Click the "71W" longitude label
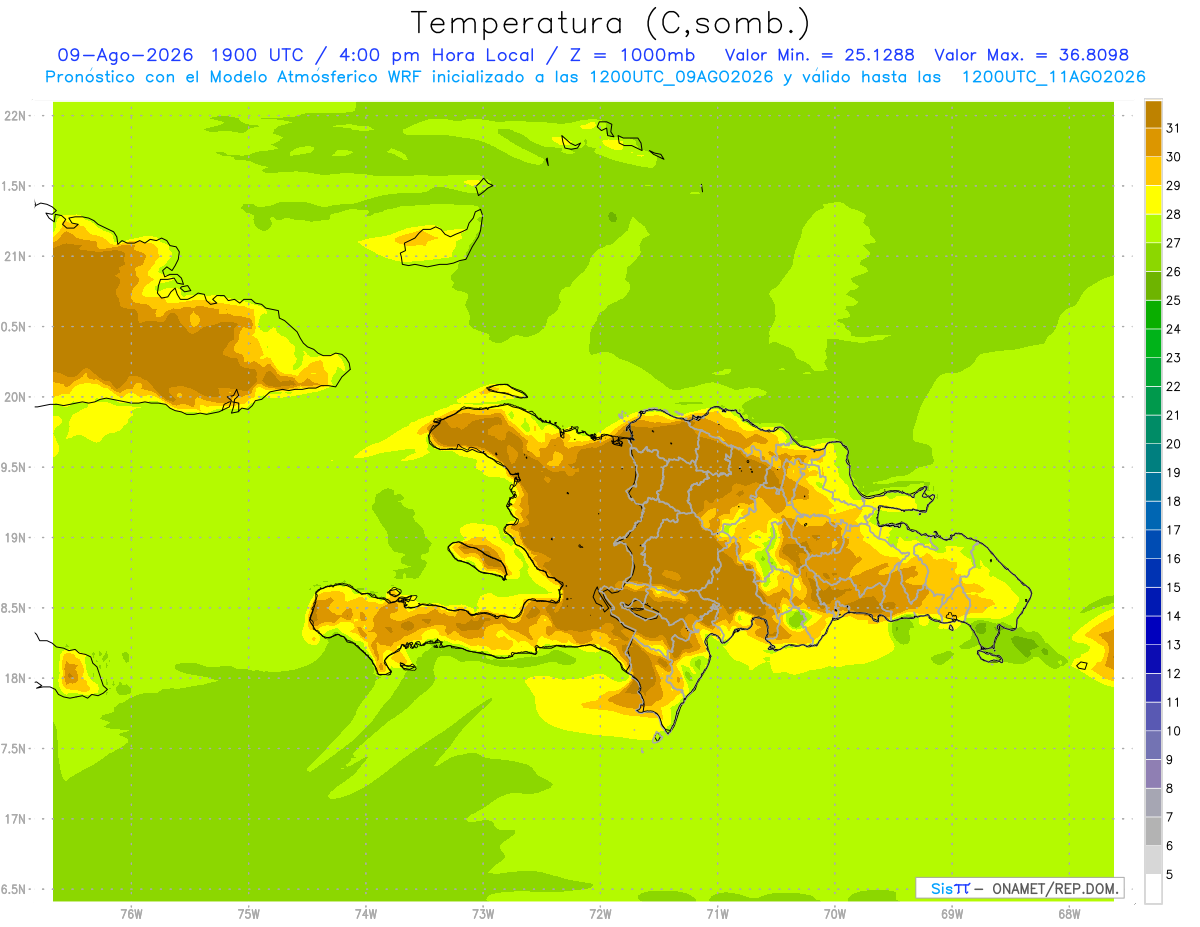The height and width of the screenshot is (927, 1200). [717, 913]
